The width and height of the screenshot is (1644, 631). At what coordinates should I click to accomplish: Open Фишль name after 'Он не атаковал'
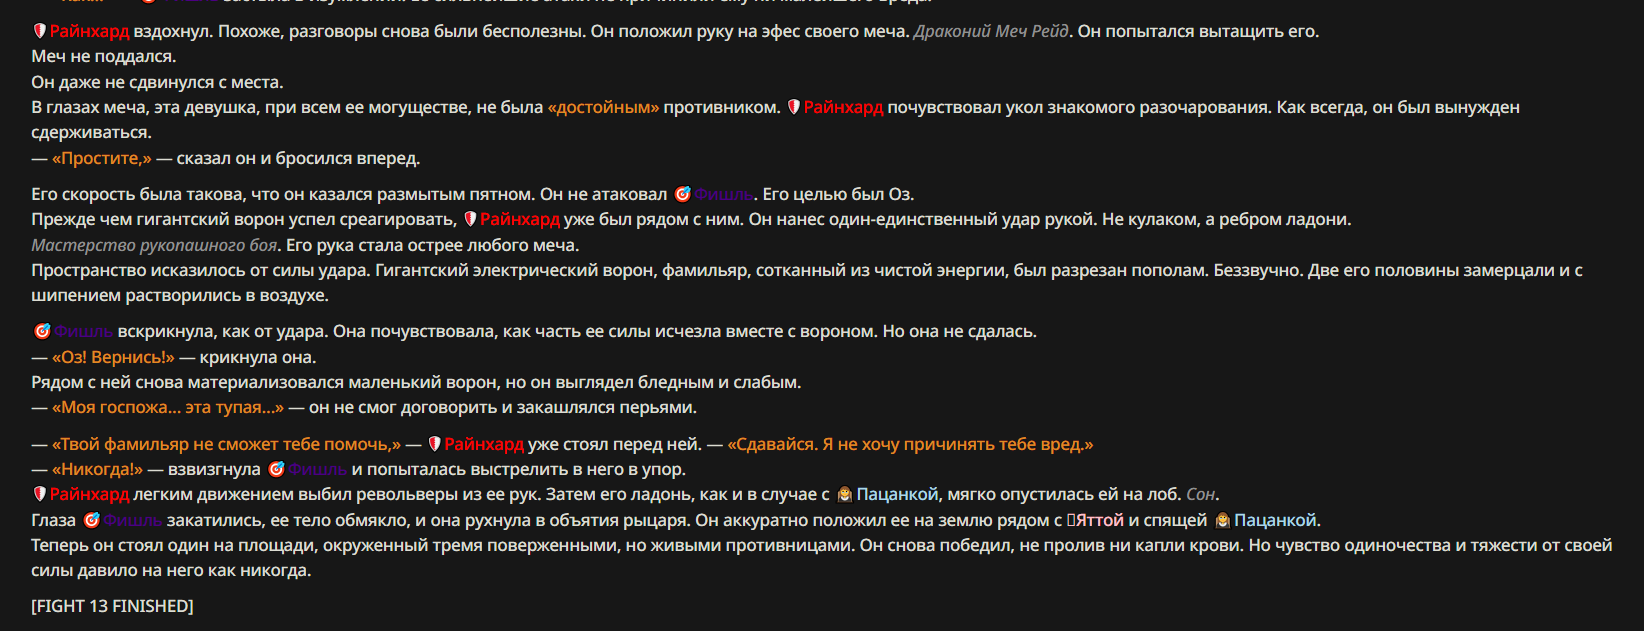pos(724,194)
